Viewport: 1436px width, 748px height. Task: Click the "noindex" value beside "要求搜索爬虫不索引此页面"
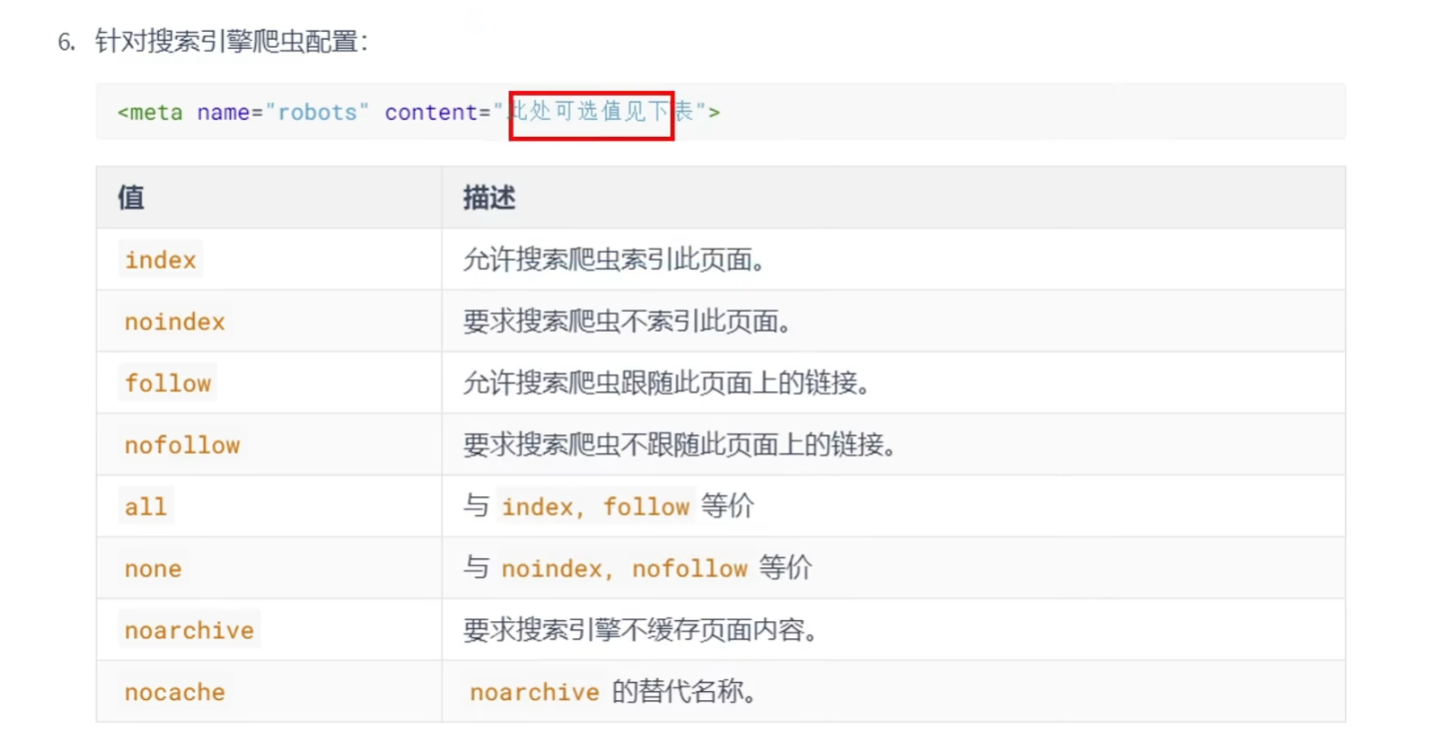tap(175, 322)
